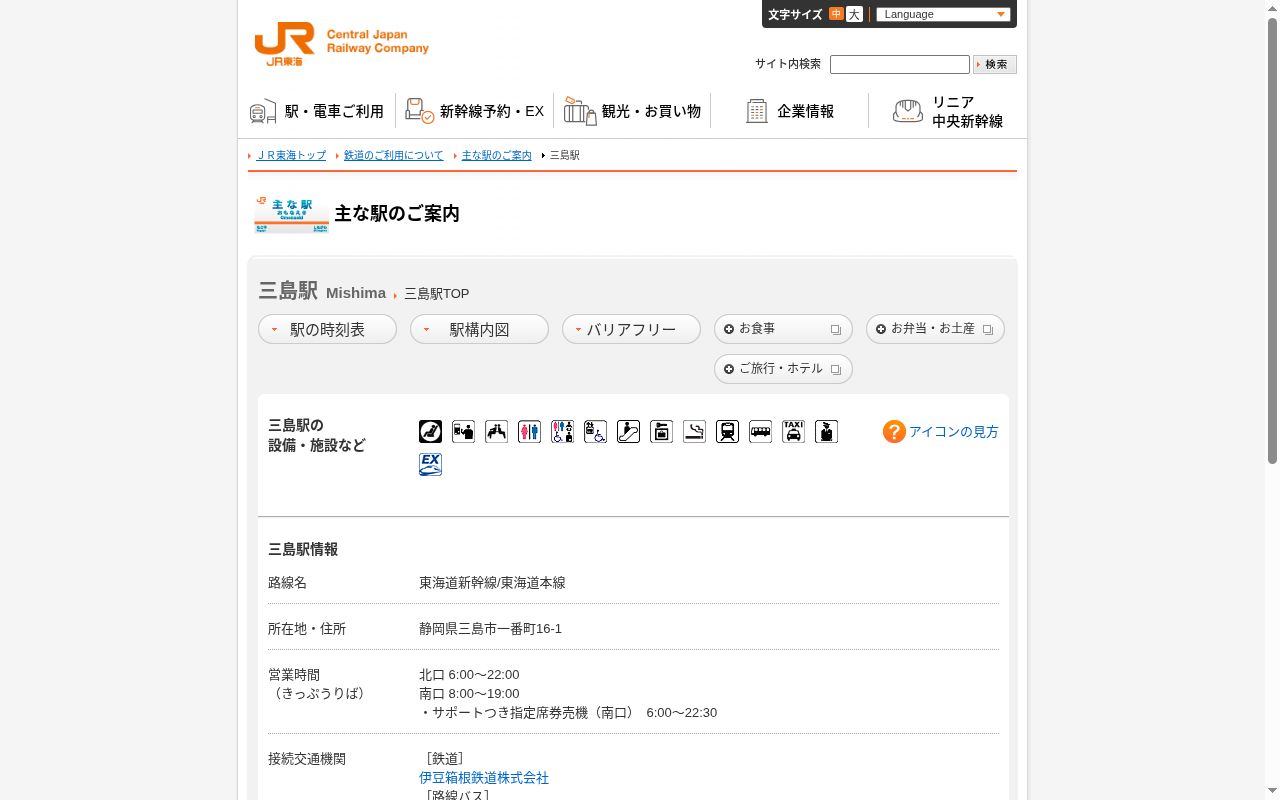This screenshot has width=1280, height=800.
Task: Open the アイコンの見方 link
Action: pos(953,432)
